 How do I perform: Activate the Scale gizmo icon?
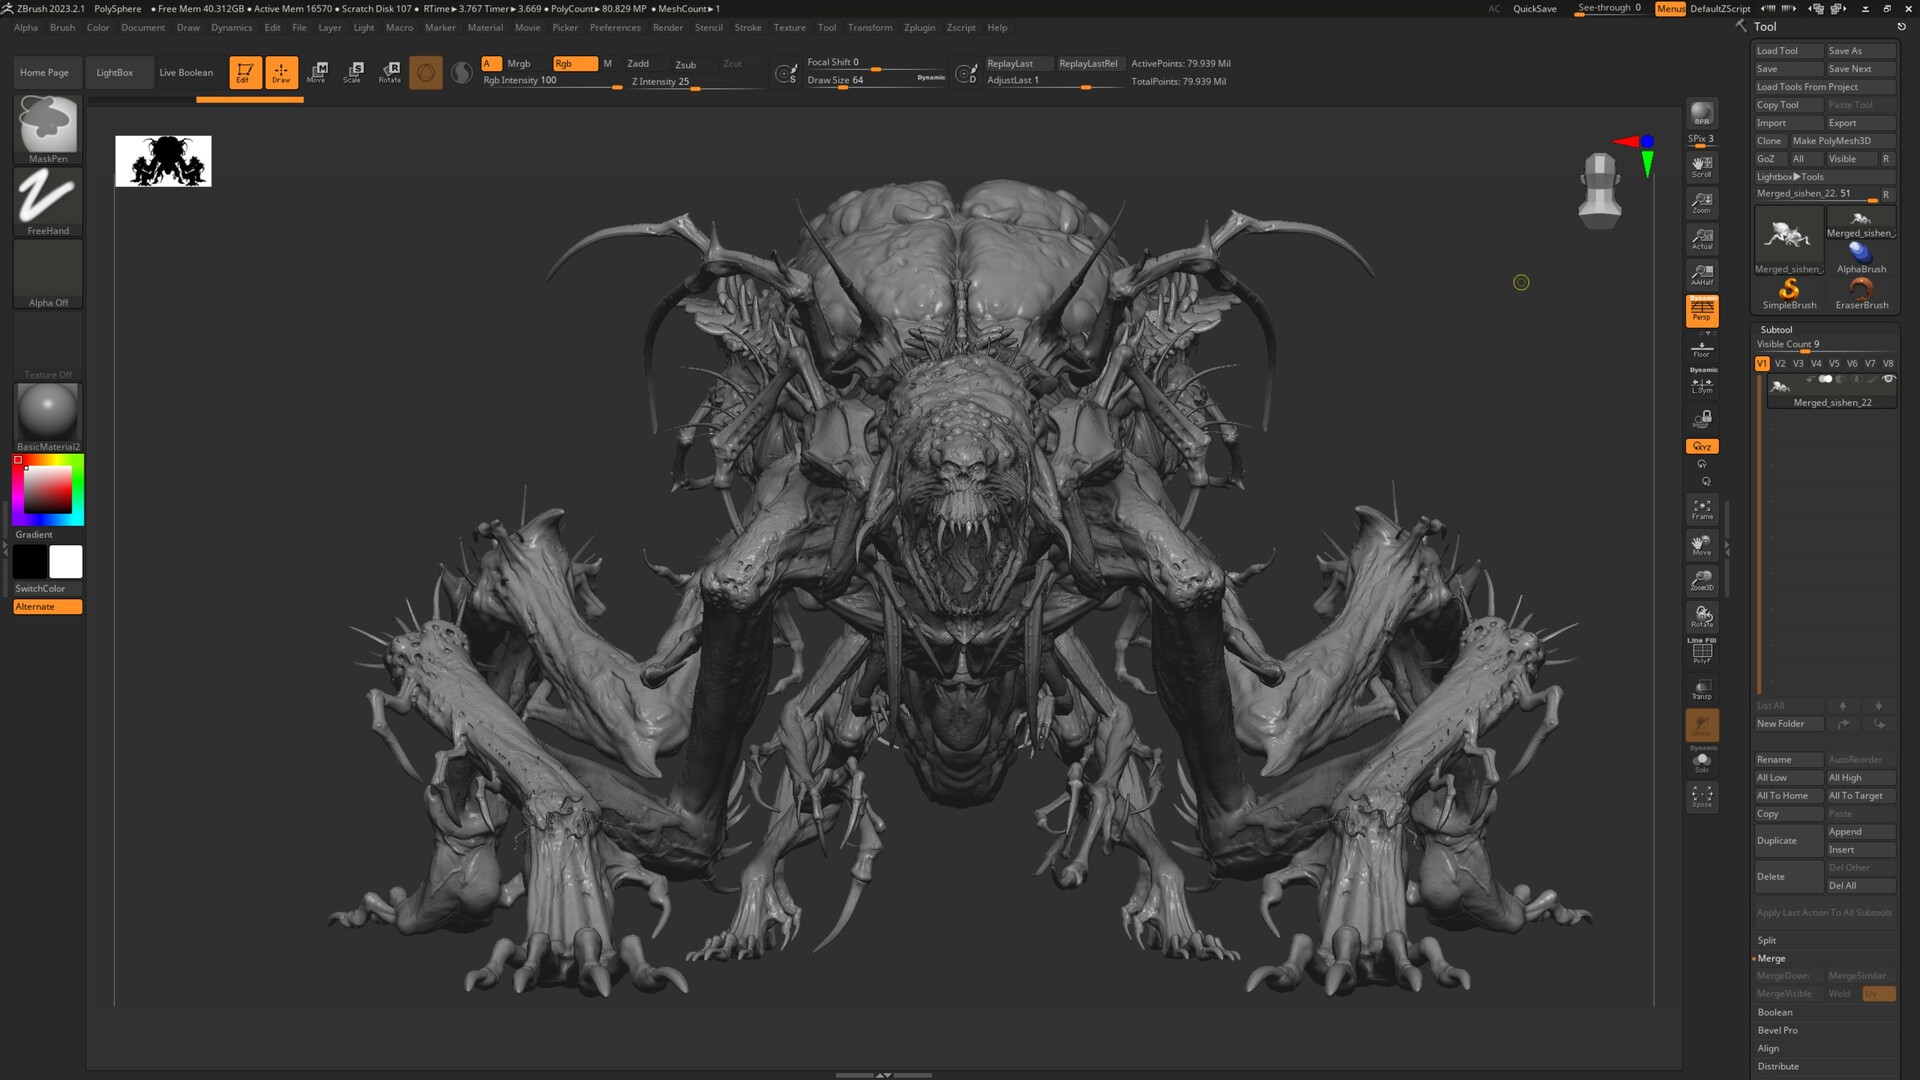[353, 71]
